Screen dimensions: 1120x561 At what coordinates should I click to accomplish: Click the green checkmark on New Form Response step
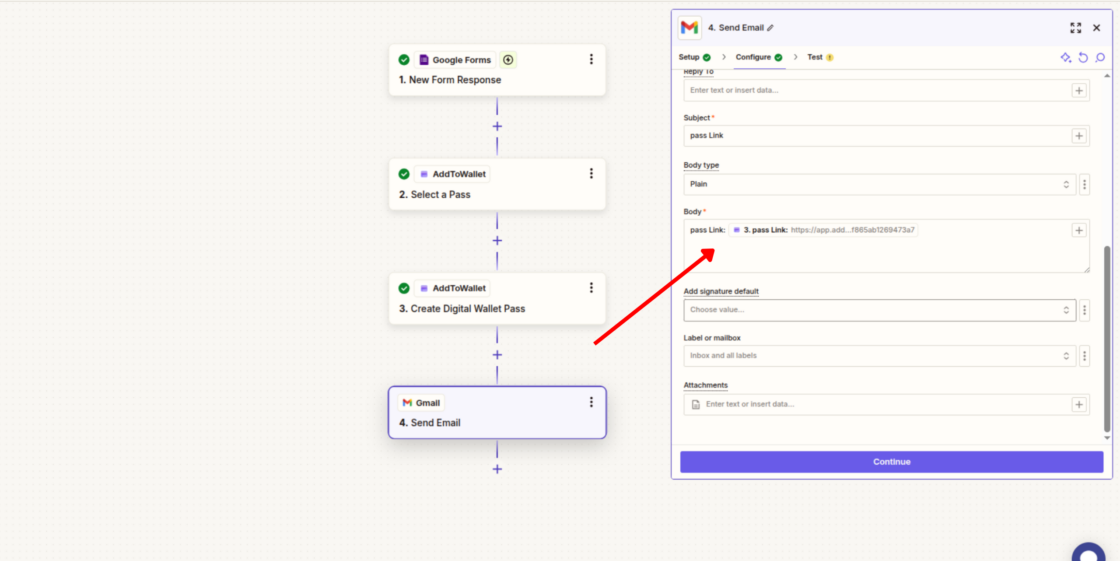(x=404, y=60)
